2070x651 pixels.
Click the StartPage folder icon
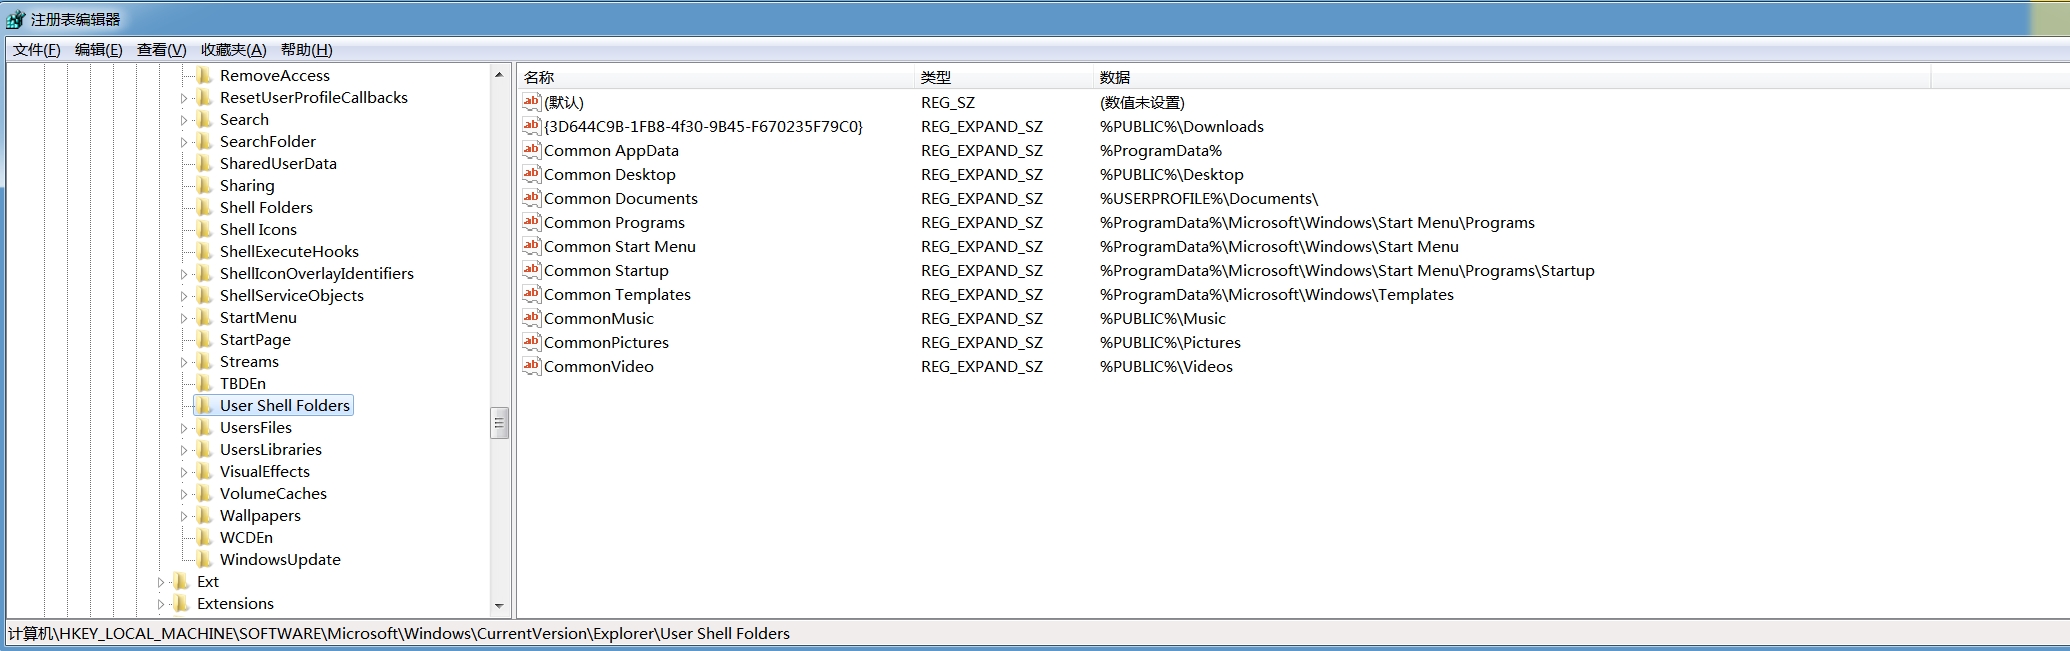[x=204, y=339]
